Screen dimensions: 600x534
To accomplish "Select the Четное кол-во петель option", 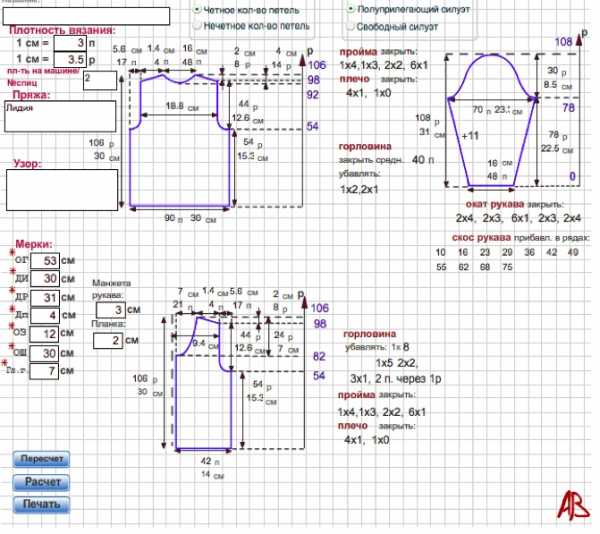I will pyautogui.click(x=198, y=8).
